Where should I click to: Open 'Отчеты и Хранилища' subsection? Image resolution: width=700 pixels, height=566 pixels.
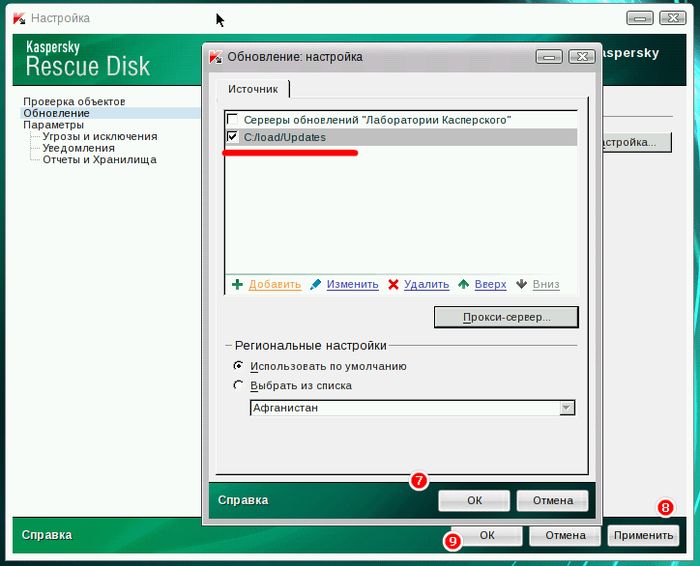click(100, 159)
